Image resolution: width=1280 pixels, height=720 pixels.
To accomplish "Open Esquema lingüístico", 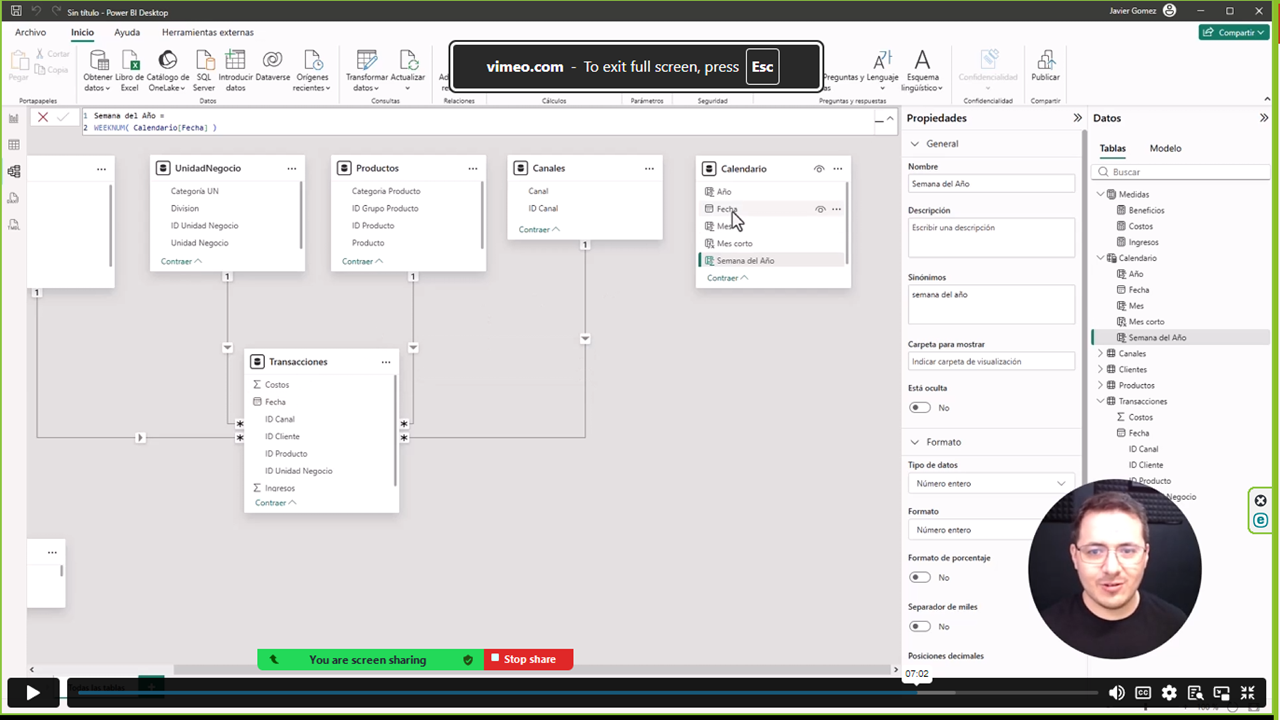I will pos(921,70).
